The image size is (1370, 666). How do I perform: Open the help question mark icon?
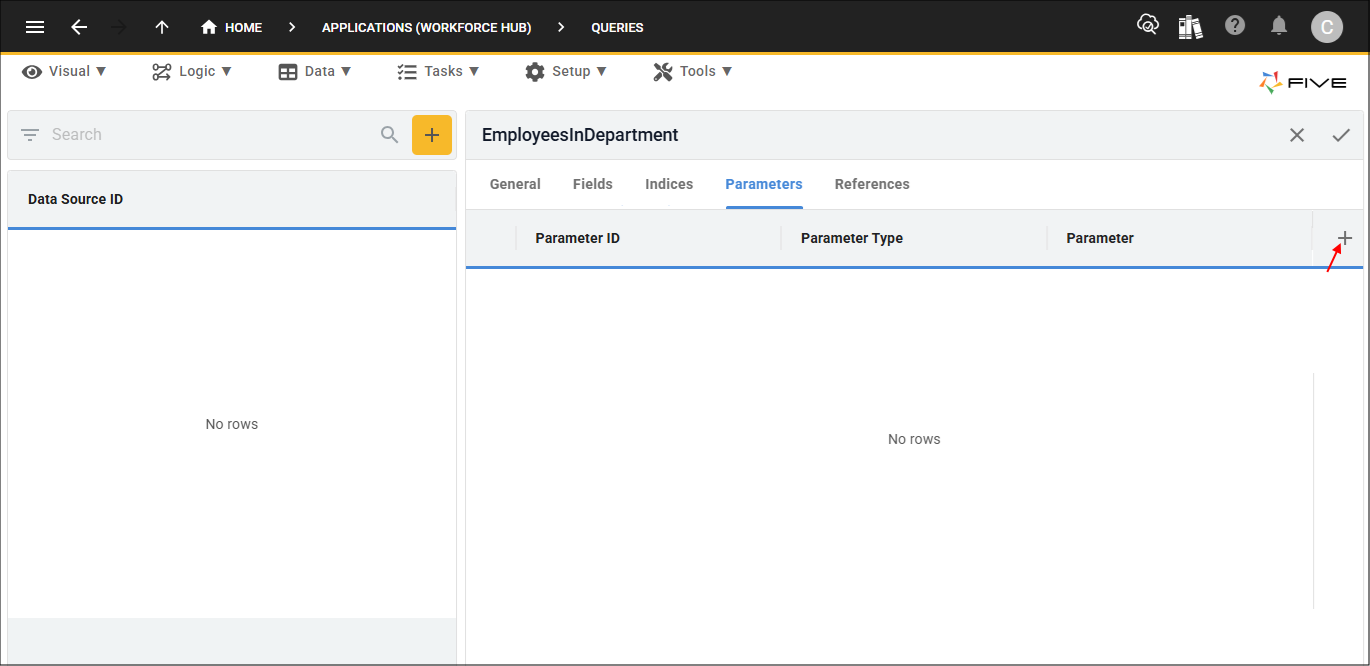[x=1235, y=26]
